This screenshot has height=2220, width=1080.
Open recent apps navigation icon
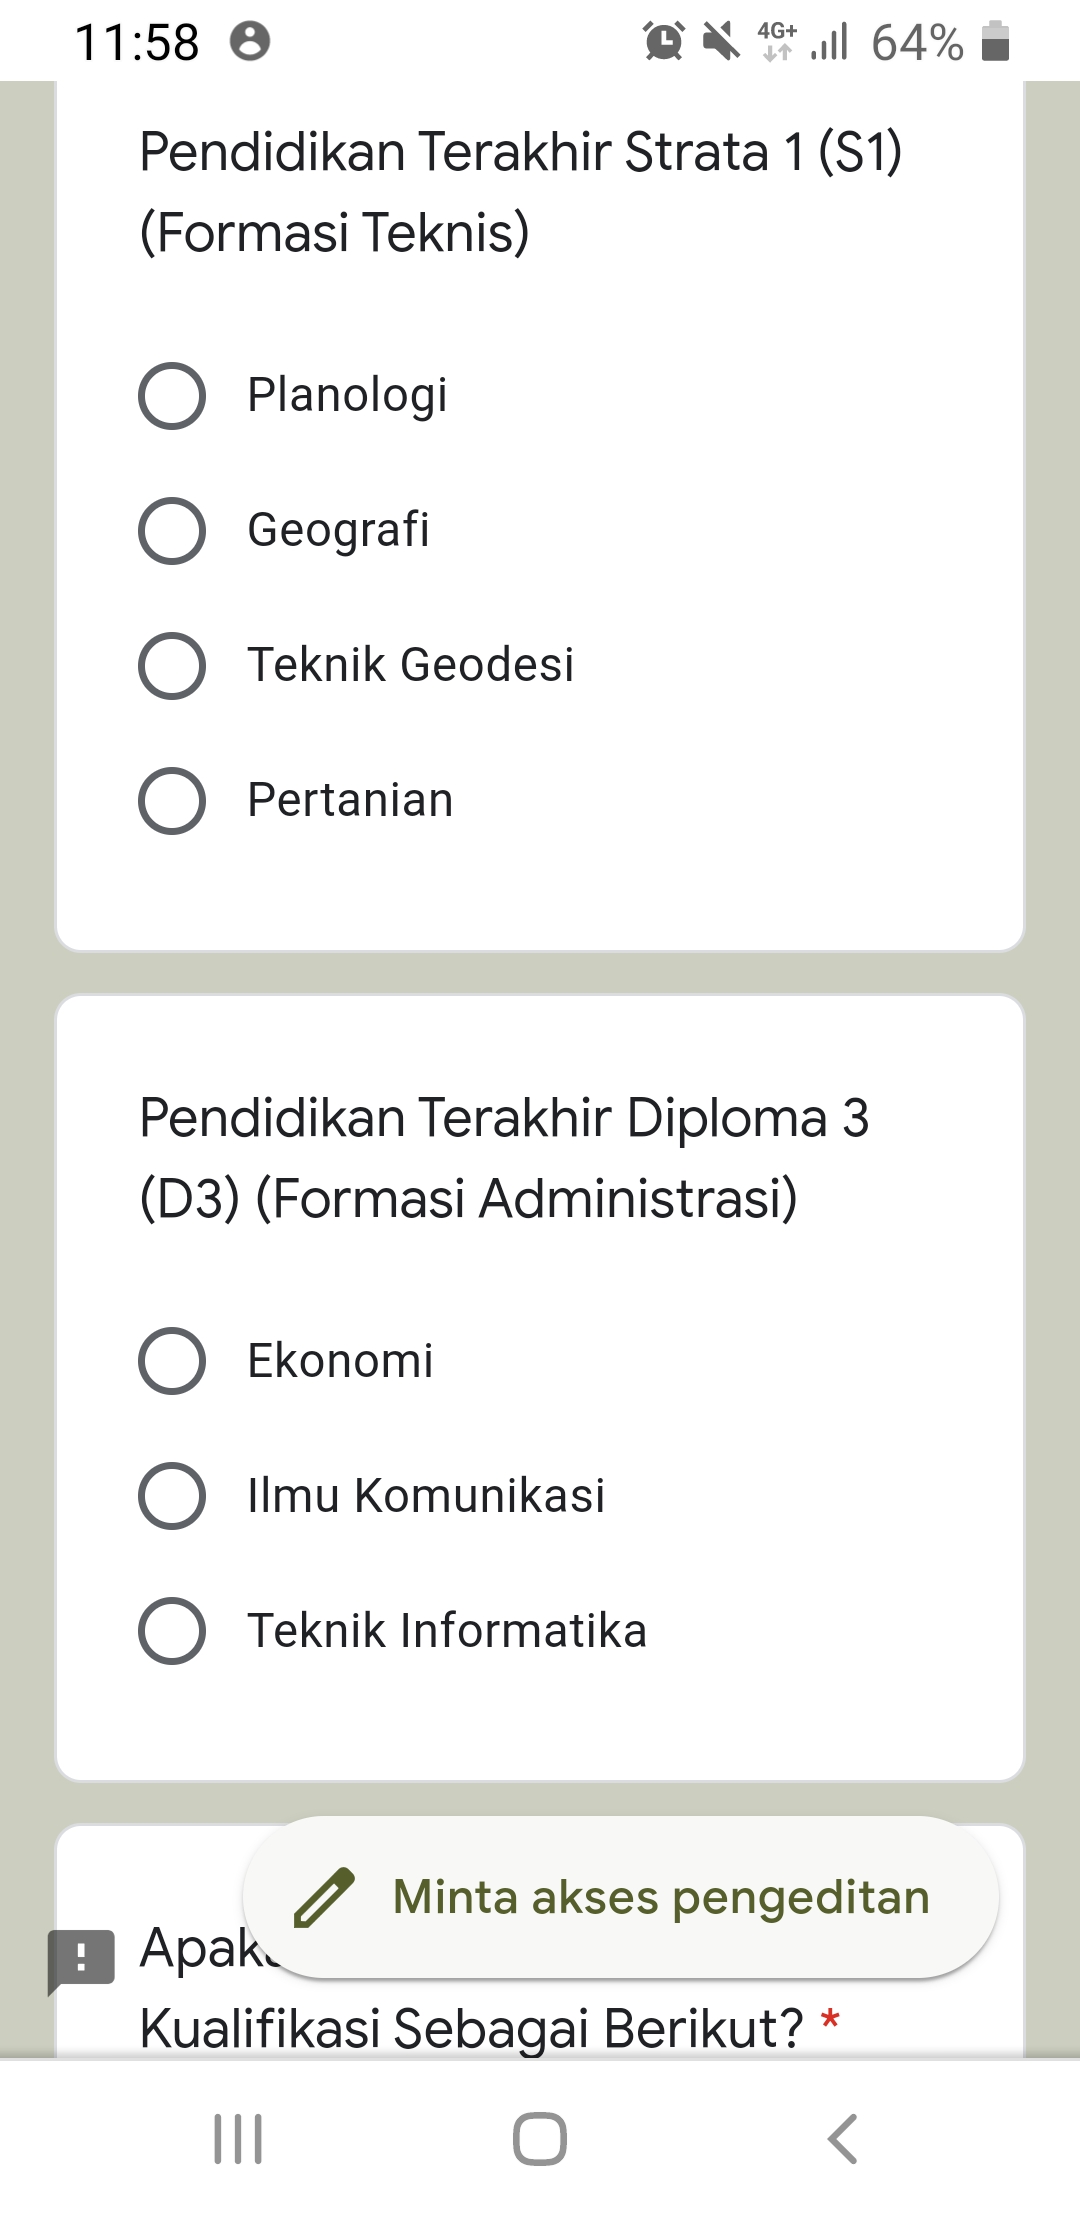coord(238,2139)
